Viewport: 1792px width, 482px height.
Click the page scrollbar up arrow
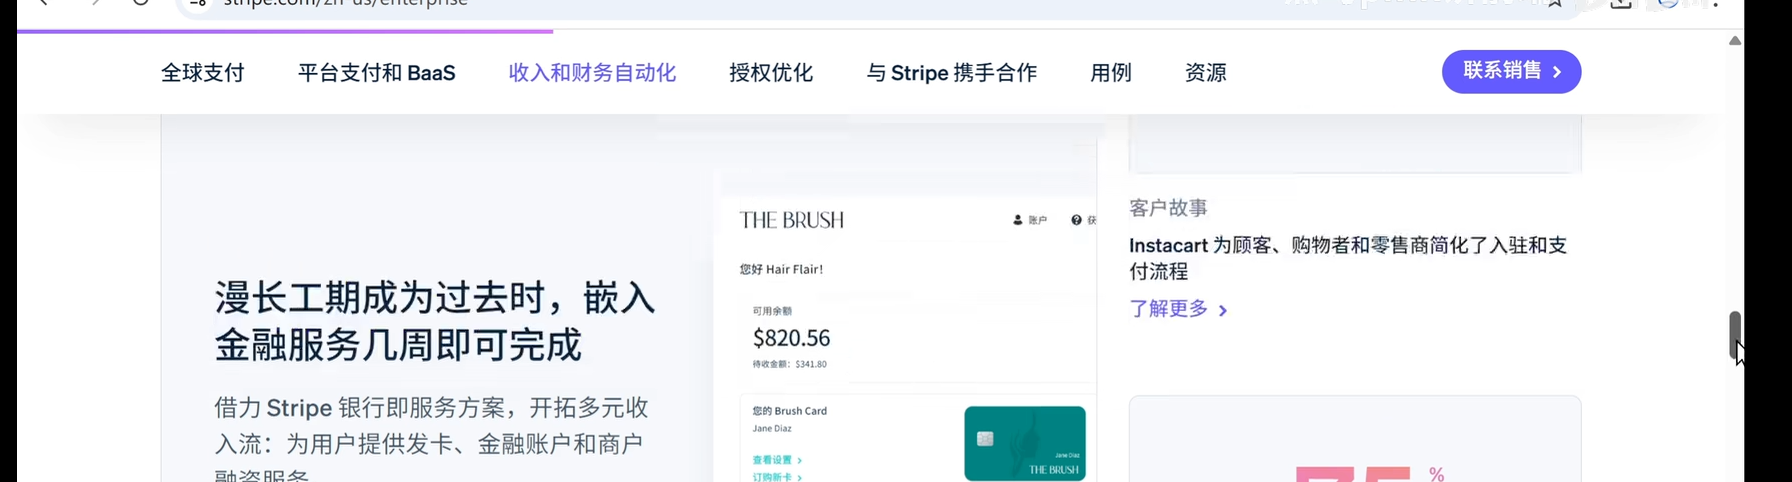pos(1735,41)
